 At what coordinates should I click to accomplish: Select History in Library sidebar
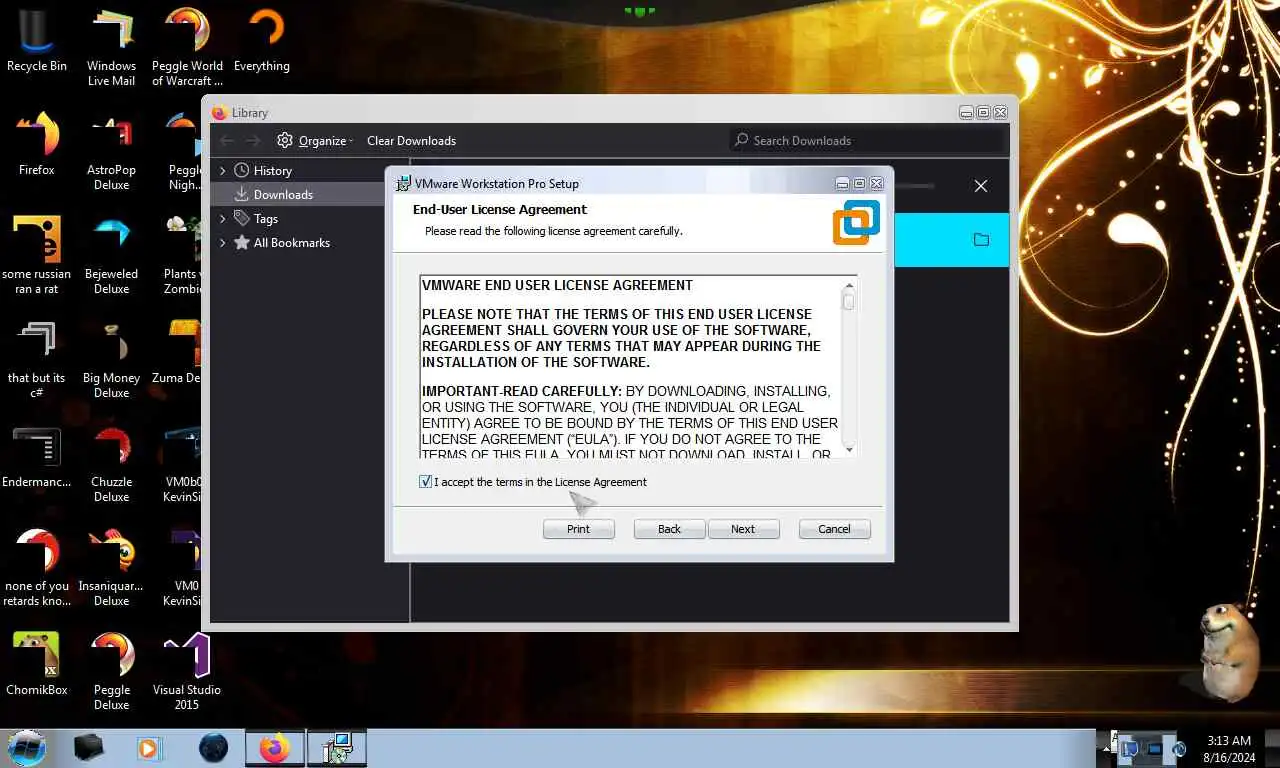pyautogui.click(x=273, y=171)
